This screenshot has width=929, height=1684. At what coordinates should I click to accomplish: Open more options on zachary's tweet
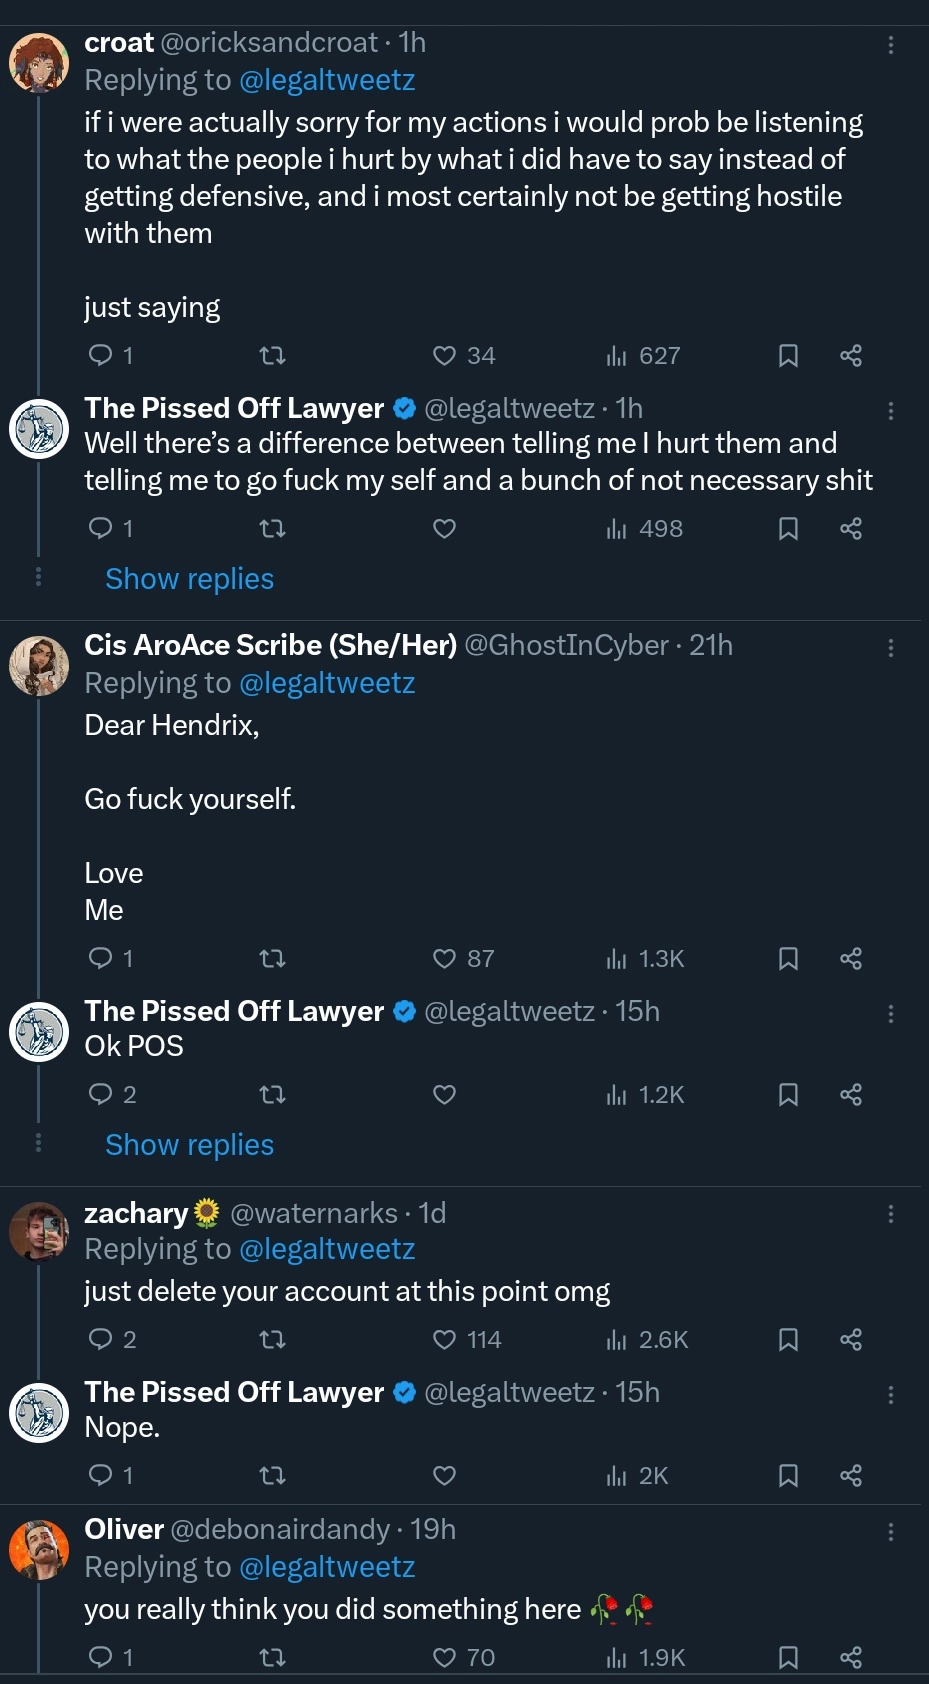pos(890,1214)
